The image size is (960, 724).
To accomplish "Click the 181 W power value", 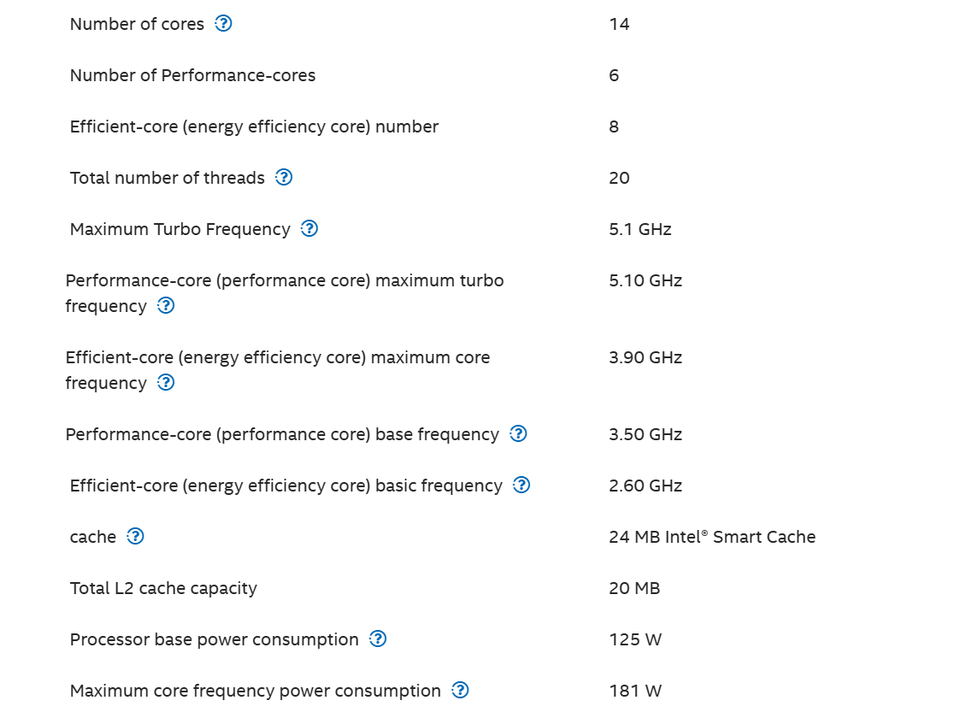I will pyautogui.click(x=635, y=691).
